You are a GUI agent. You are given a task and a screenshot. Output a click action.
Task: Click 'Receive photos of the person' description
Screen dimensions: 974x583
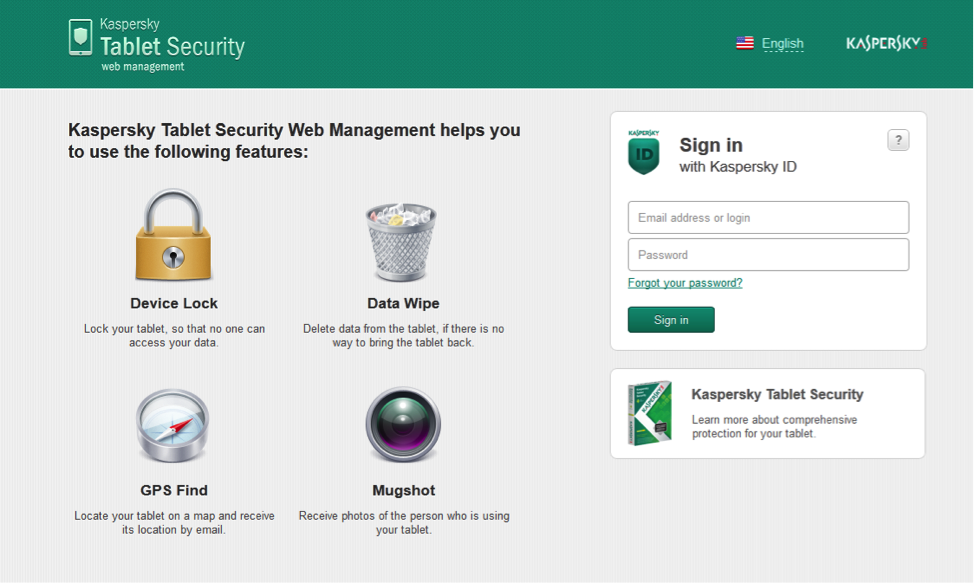(404, 523)
